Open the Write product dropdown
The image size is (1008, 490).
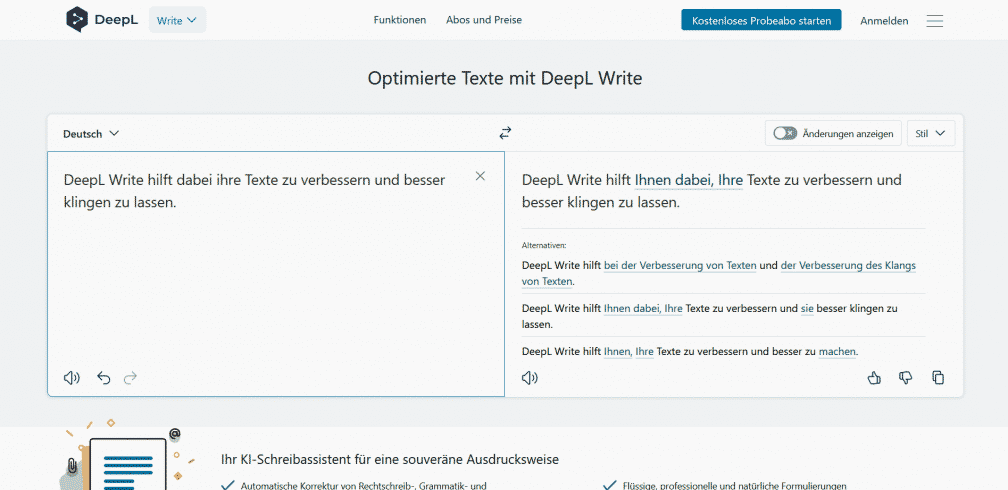(177, 20)
